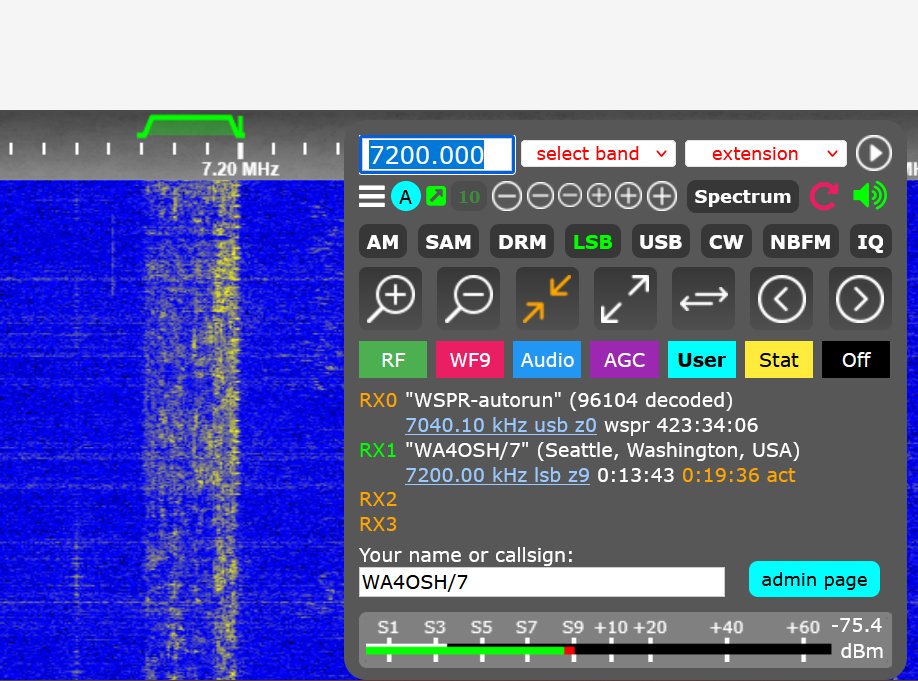Select DRM mode
The image size is (918, 681).
[522, 241]
